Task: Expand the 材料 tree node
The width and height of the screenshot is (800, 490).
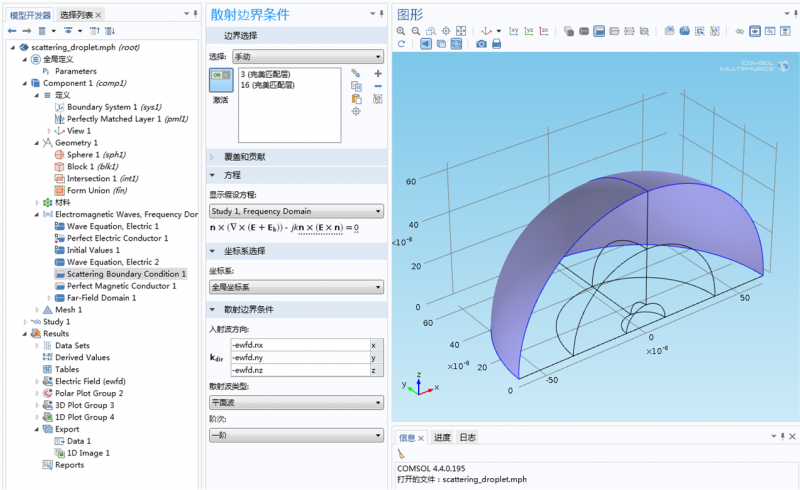Action: [37, 203]
